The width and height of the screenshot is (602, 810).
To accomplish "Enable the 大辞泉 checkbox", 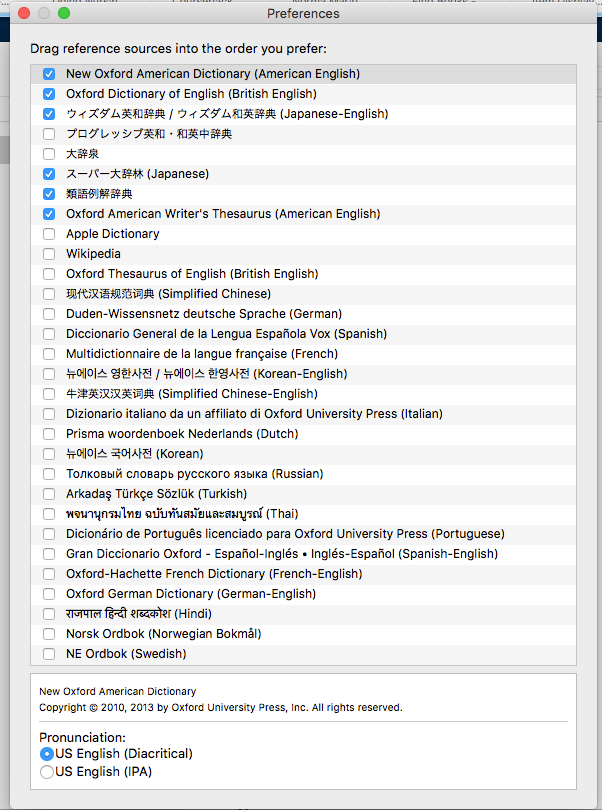I will [x=49, y=154].
